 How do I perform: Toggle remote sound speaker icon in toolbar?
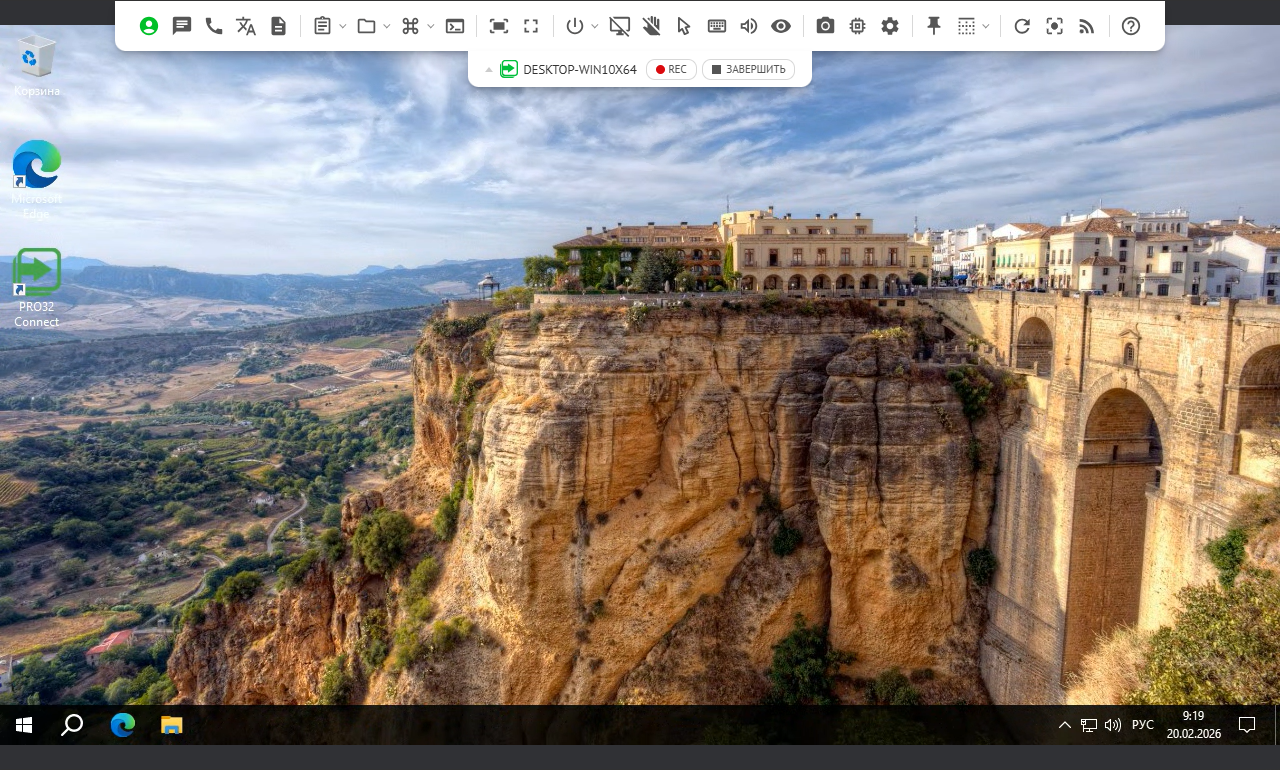pyautogui.click(x=748, y=26)
